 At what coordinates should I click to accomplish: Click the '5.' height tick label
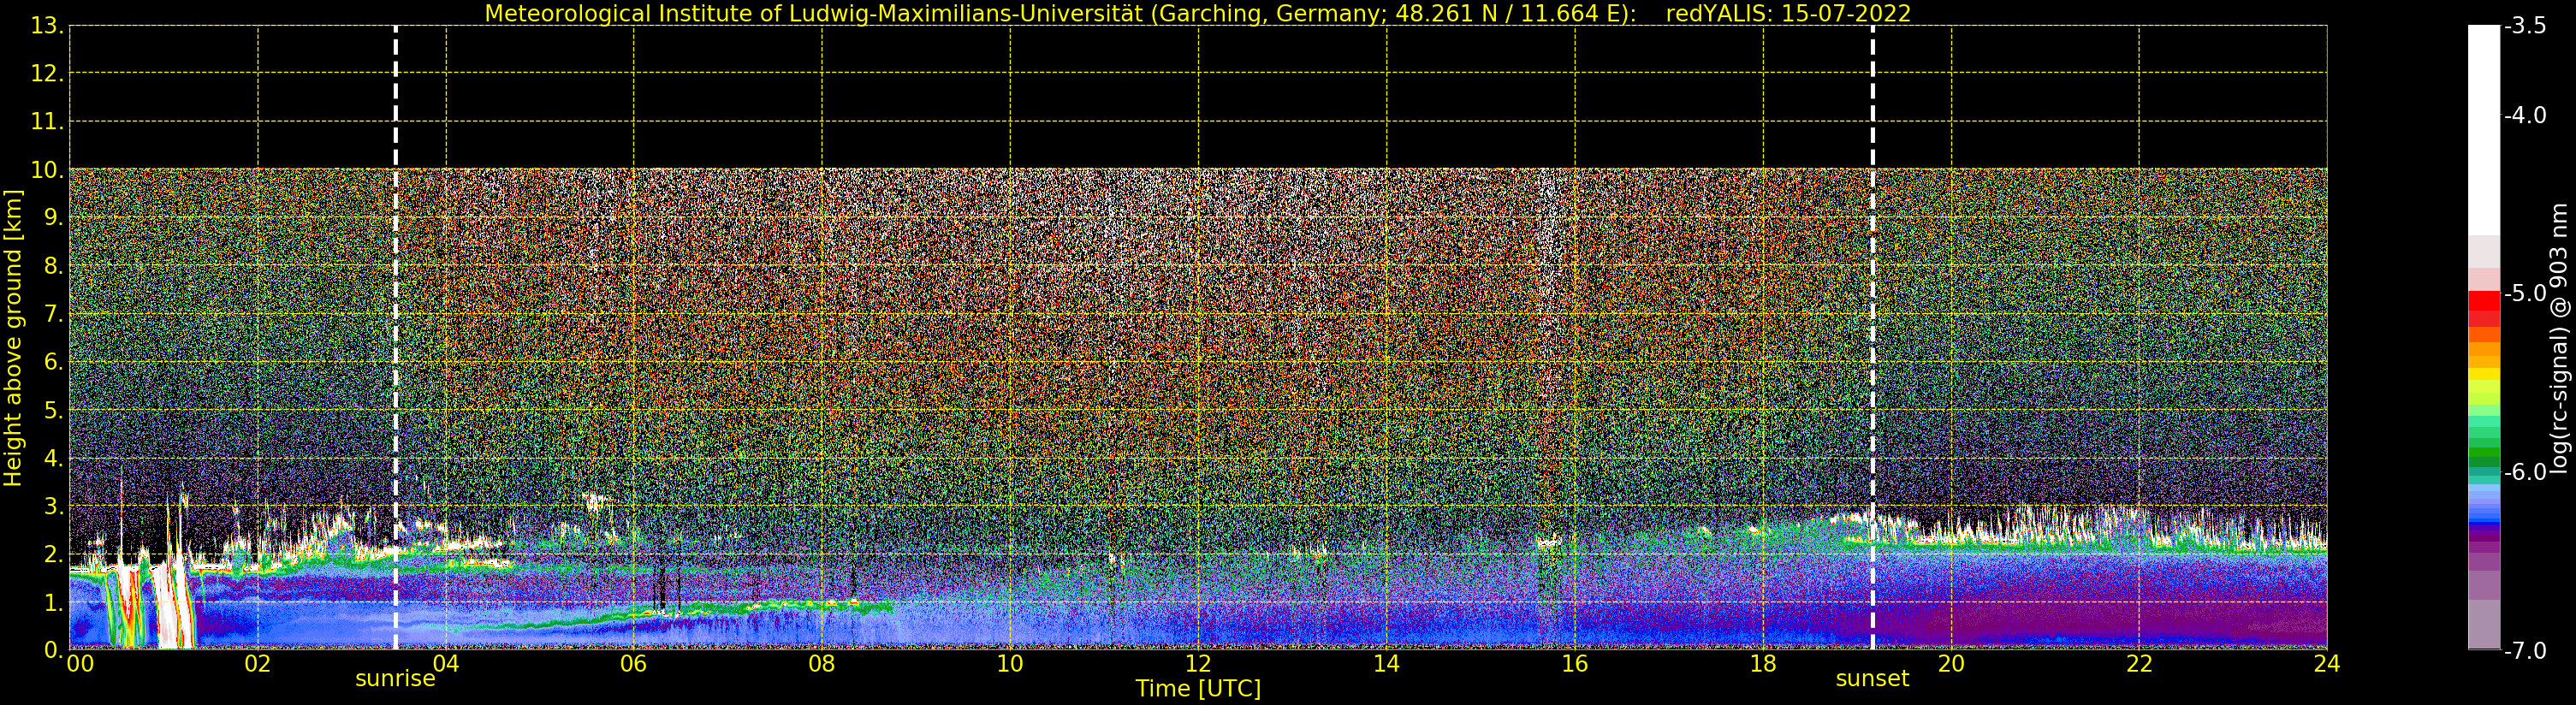[53, 410]
